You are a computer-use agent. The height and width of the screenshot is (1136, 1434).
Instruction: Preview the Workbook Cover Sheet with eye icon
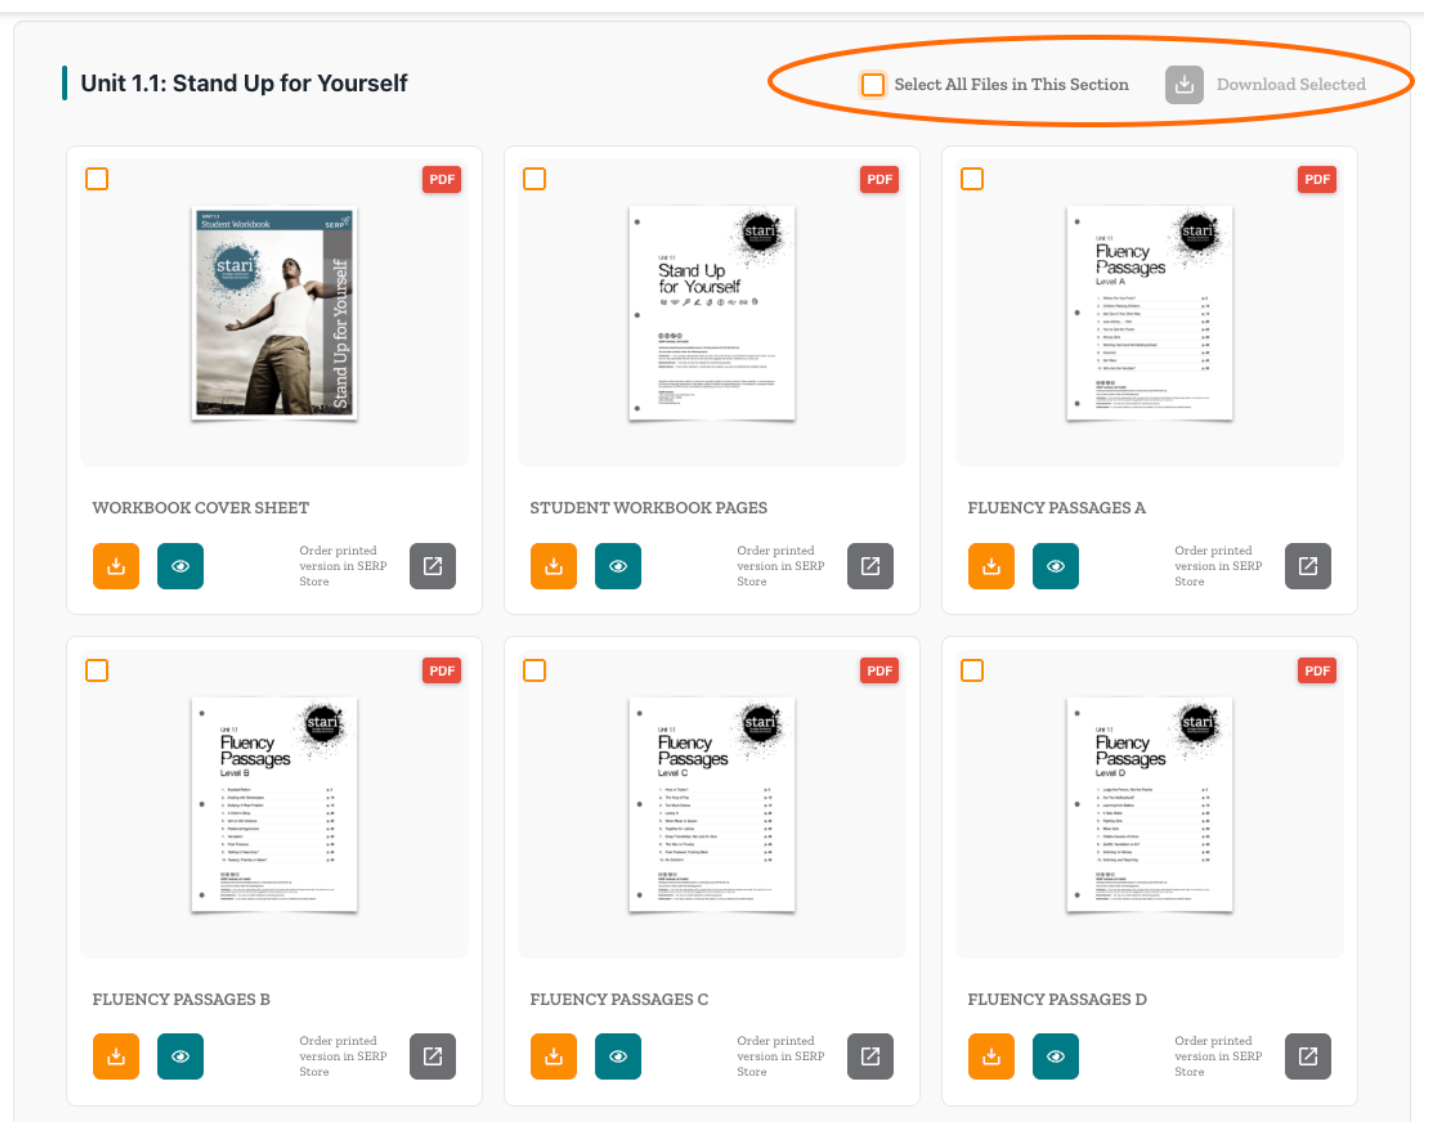[x=180, y=566]
